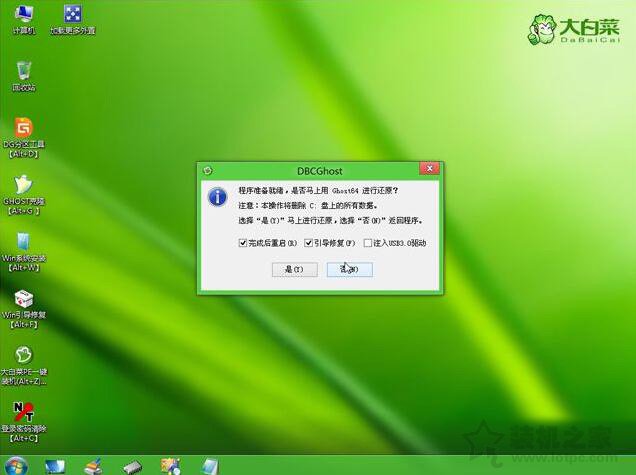Uncheck the 完成后重启 checkbox
The image size is (636, 475).
click(243, 243)
